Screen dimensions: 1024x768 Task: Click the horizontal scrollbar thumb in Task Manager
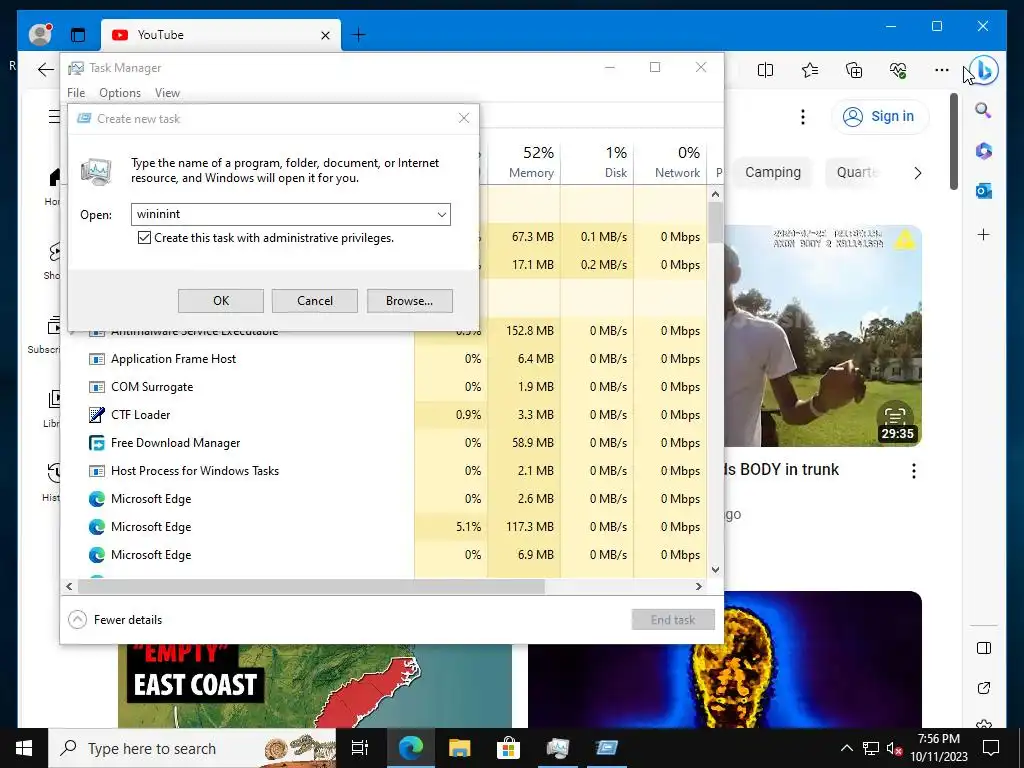click(311, 586)
